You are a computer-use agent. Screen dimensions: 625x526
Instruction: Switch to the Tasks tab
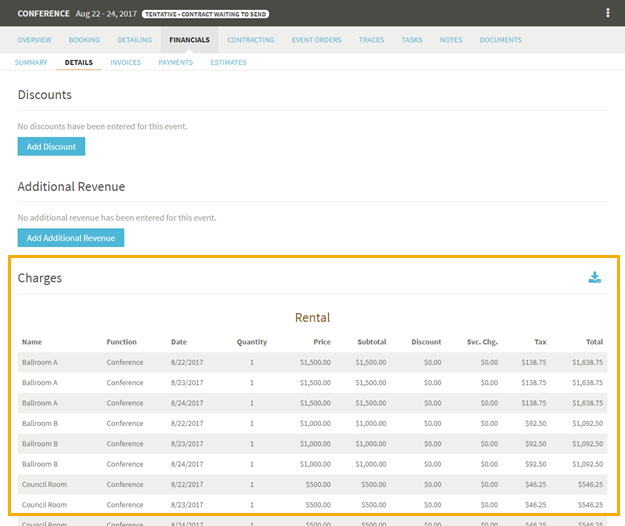point(411,40)
